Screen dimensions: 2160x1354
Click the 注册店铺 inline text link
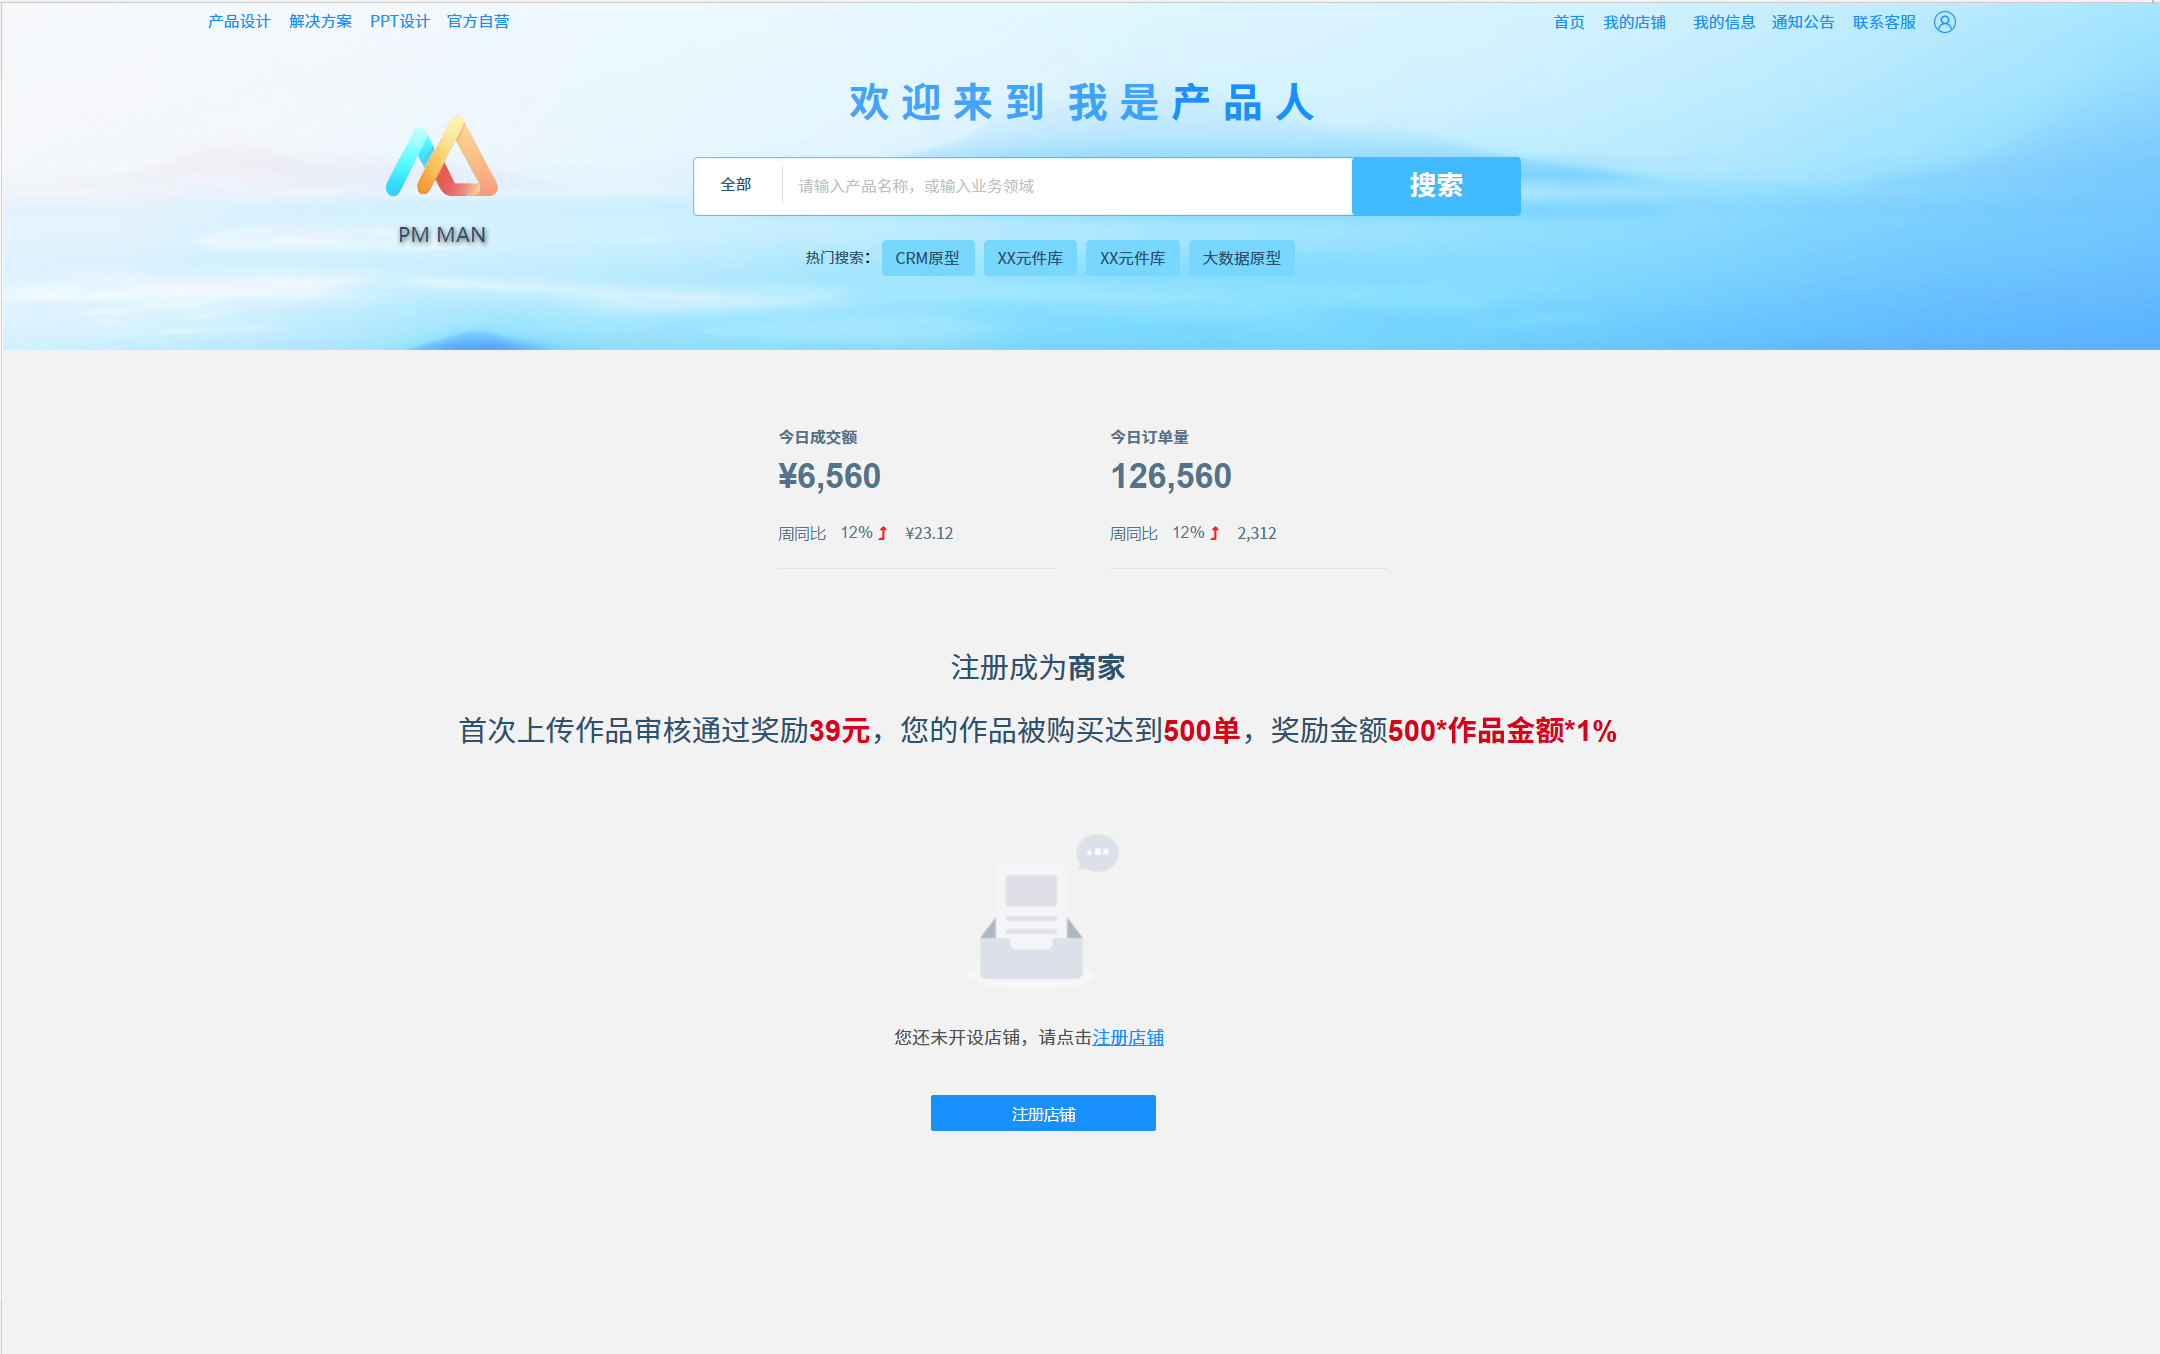(x=1128, y=1037)
